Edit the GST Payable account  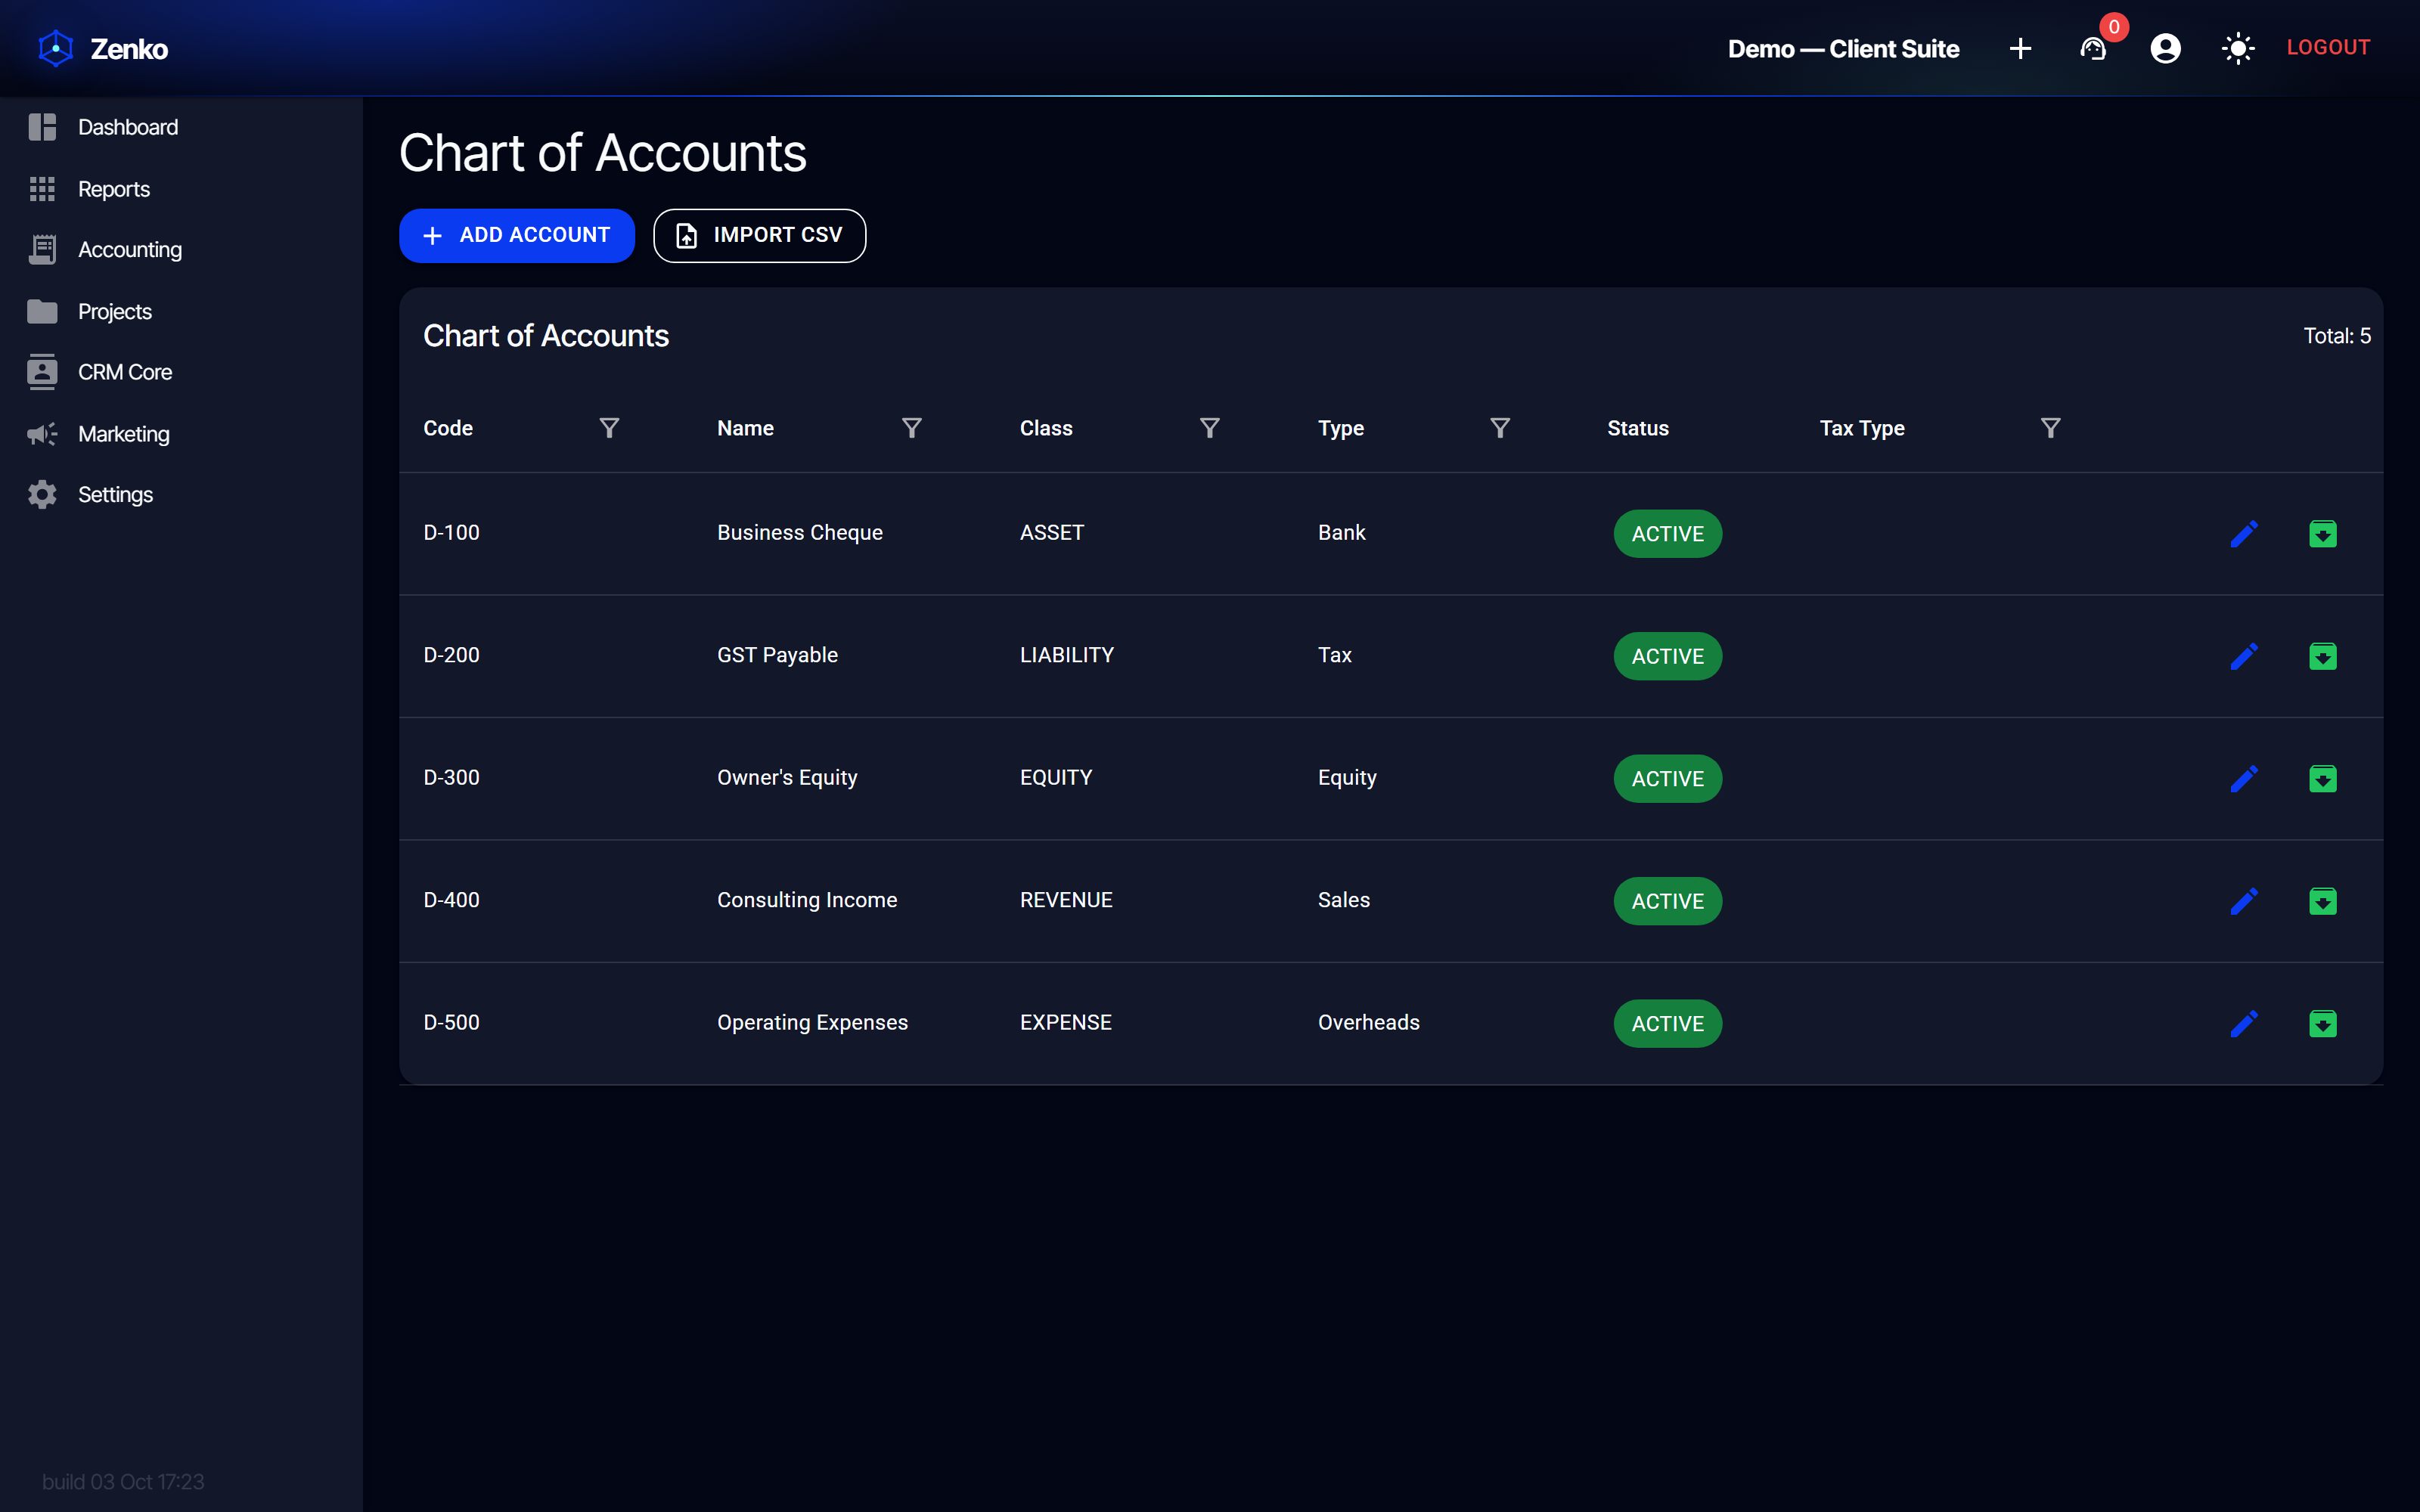(2244, 656)
